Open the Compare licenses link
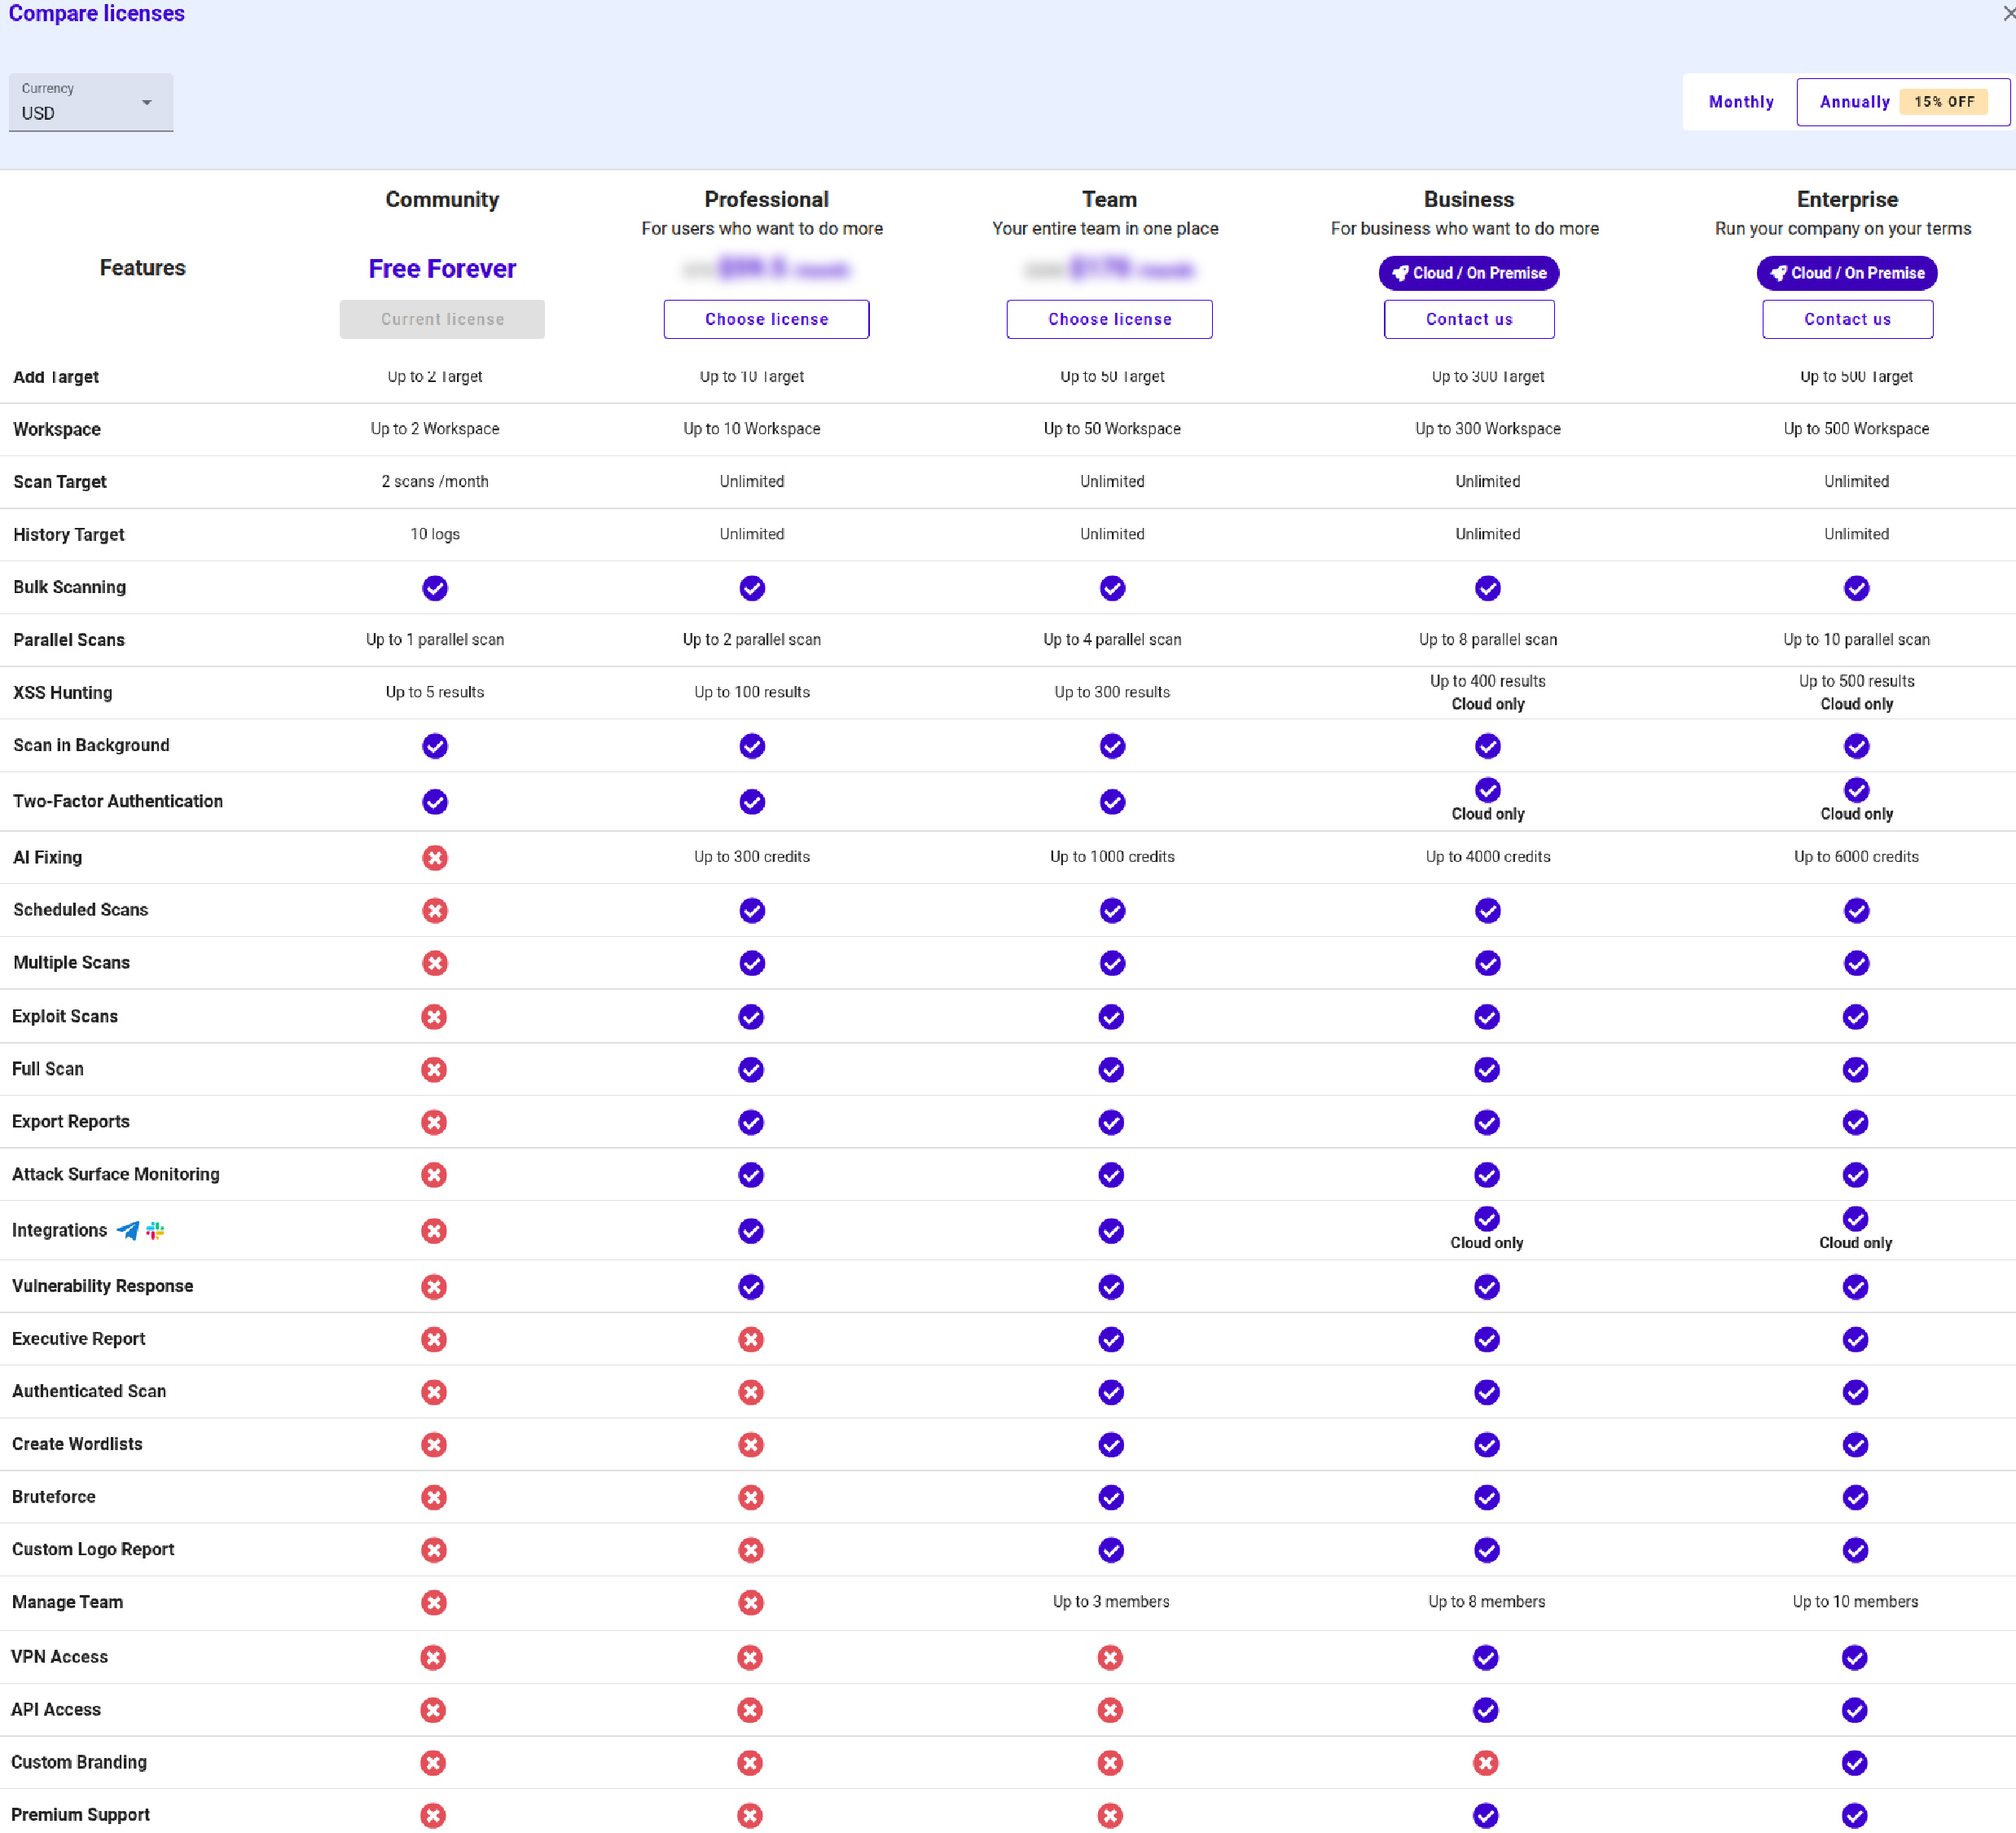Image resolution: width=2016 pixels, height=1833 pixels. pyautogui.click(x=96, y=13)
